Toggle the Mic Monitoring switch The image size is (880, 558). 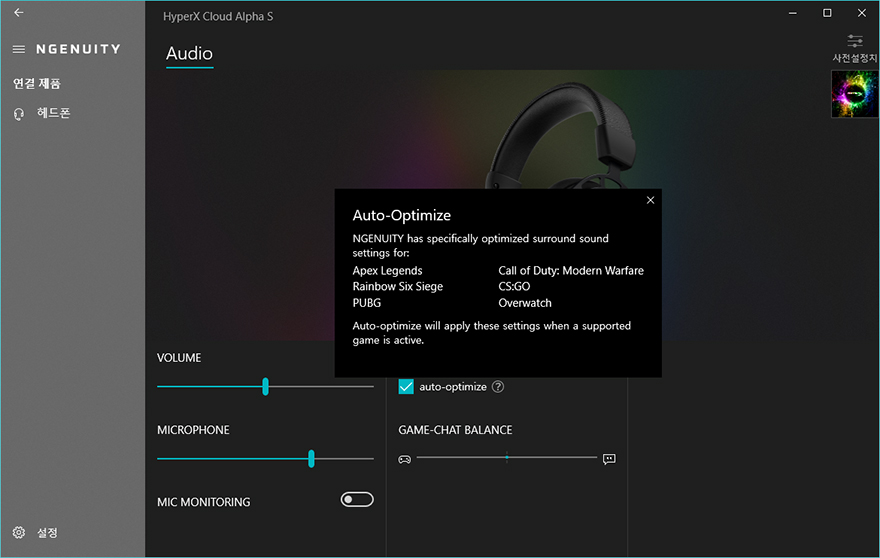pyautogui.click(x=357, y=499)
